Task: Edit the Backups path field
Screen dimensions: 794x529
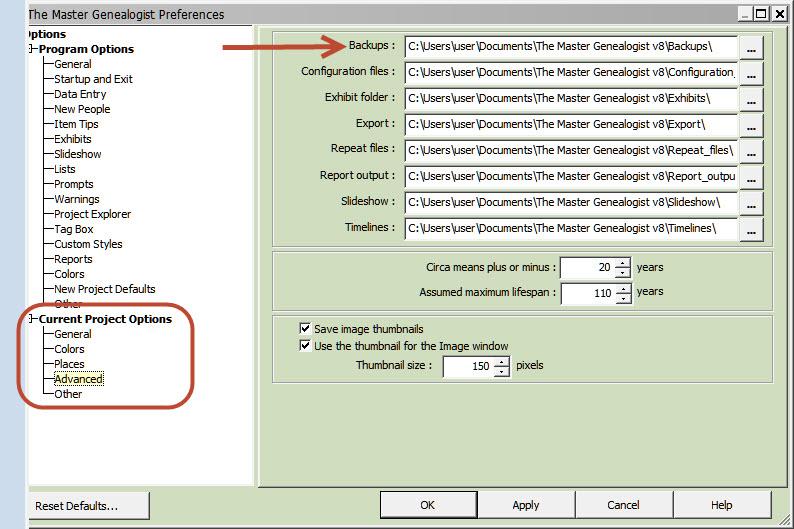Action: point(571,47)
